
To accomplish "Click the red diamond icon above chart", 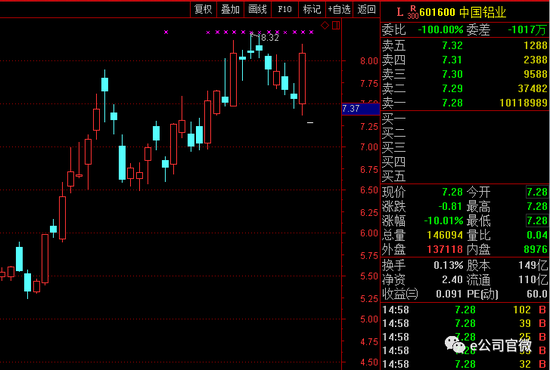I will pyautogui.click(x=325, y=25).
